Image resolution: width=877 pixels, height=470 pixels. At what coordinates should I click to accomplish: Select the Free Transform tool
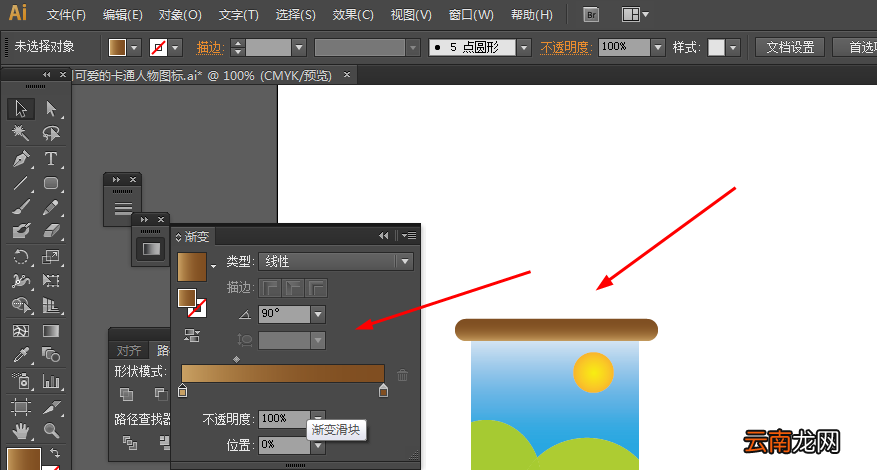coord(51,280)
